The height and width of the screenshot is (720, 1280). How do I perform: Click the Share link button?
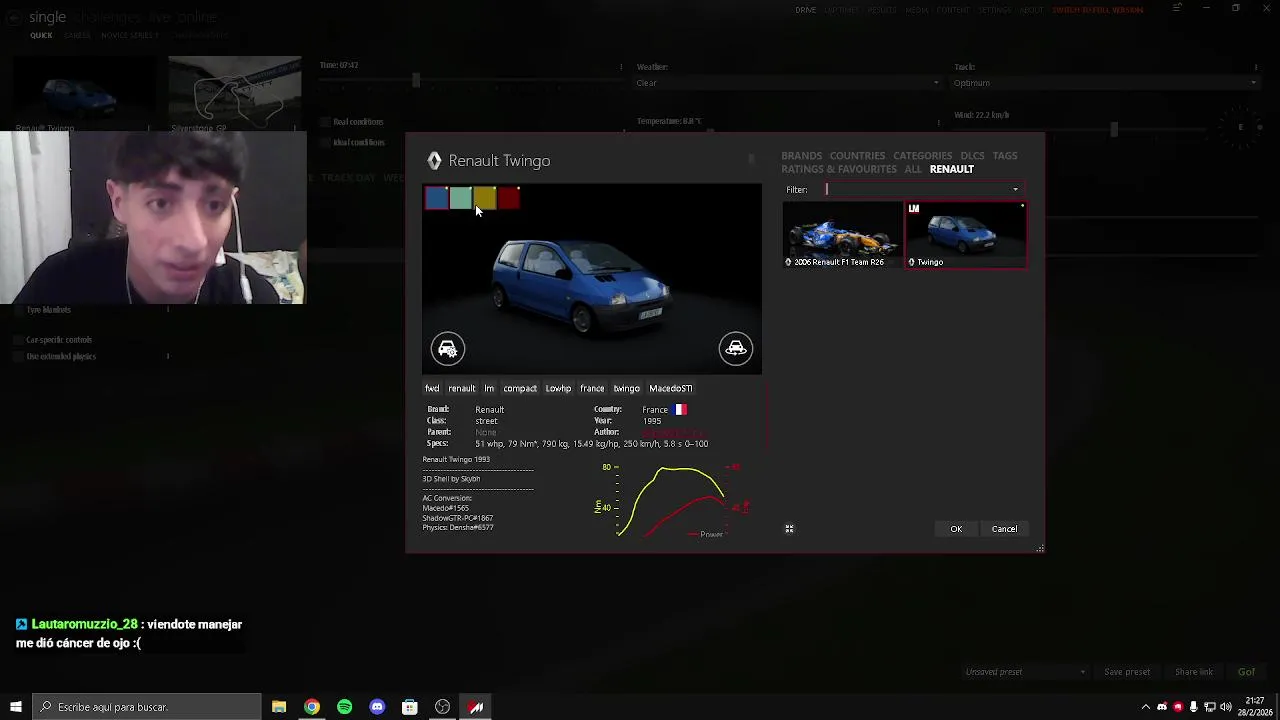point(1194,672)
